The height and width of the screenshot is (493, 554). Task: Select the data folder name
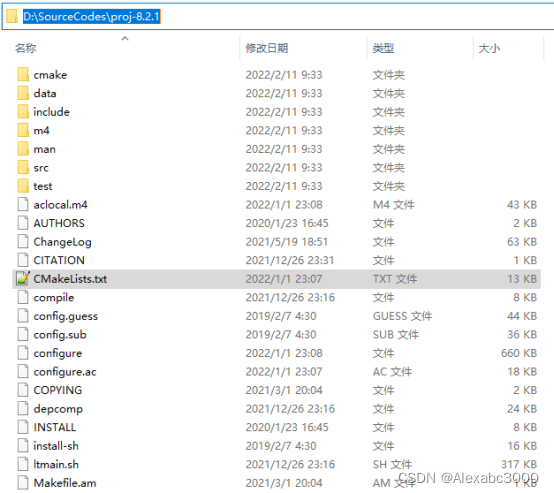45,93
